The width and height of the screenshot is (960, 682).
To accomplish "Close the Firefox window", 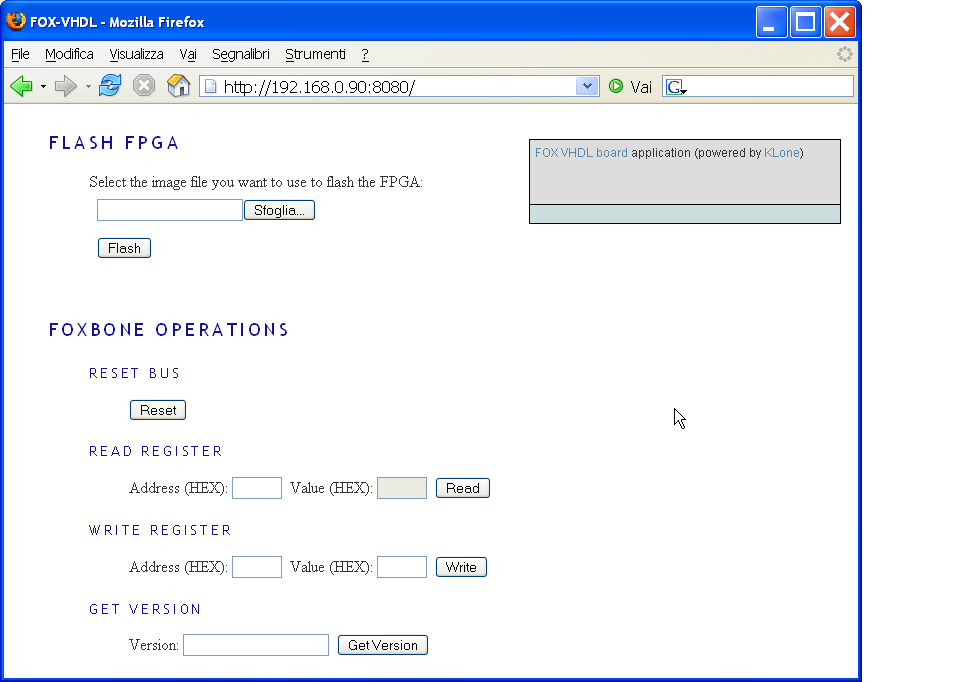I will (840, 23).
